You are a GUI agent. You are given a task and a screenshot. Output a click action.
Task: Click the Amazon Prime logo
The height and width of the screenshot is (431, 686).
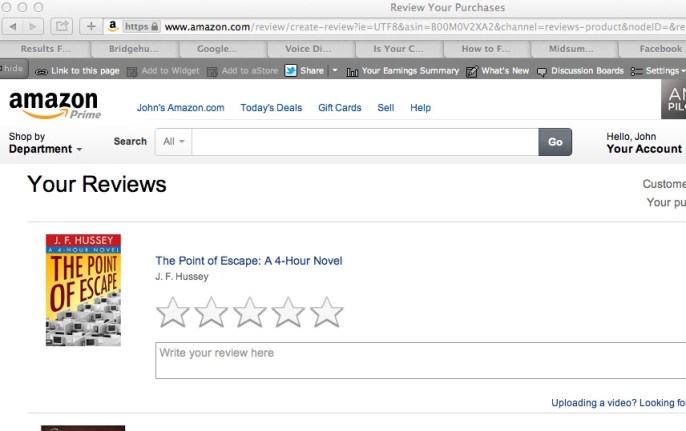[54, 105]
